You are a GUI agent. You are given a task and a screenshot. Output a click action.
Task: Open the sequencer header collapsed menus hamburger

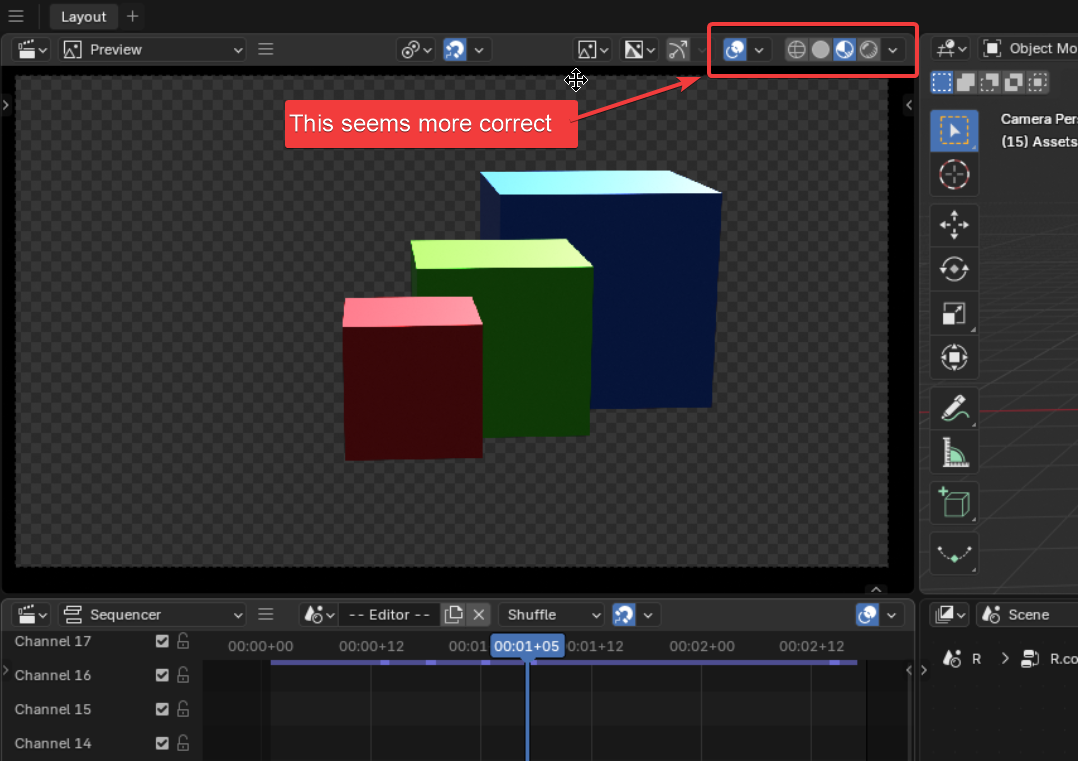(265, 615)
